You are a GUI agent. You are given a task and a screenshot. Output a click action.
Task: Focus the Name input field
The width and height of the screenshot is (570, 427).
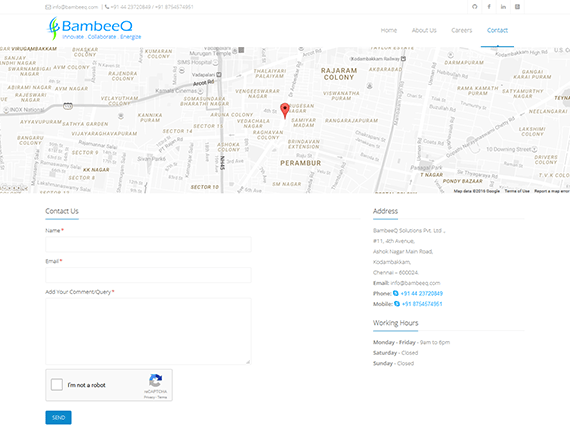click(x=148, y=244)
